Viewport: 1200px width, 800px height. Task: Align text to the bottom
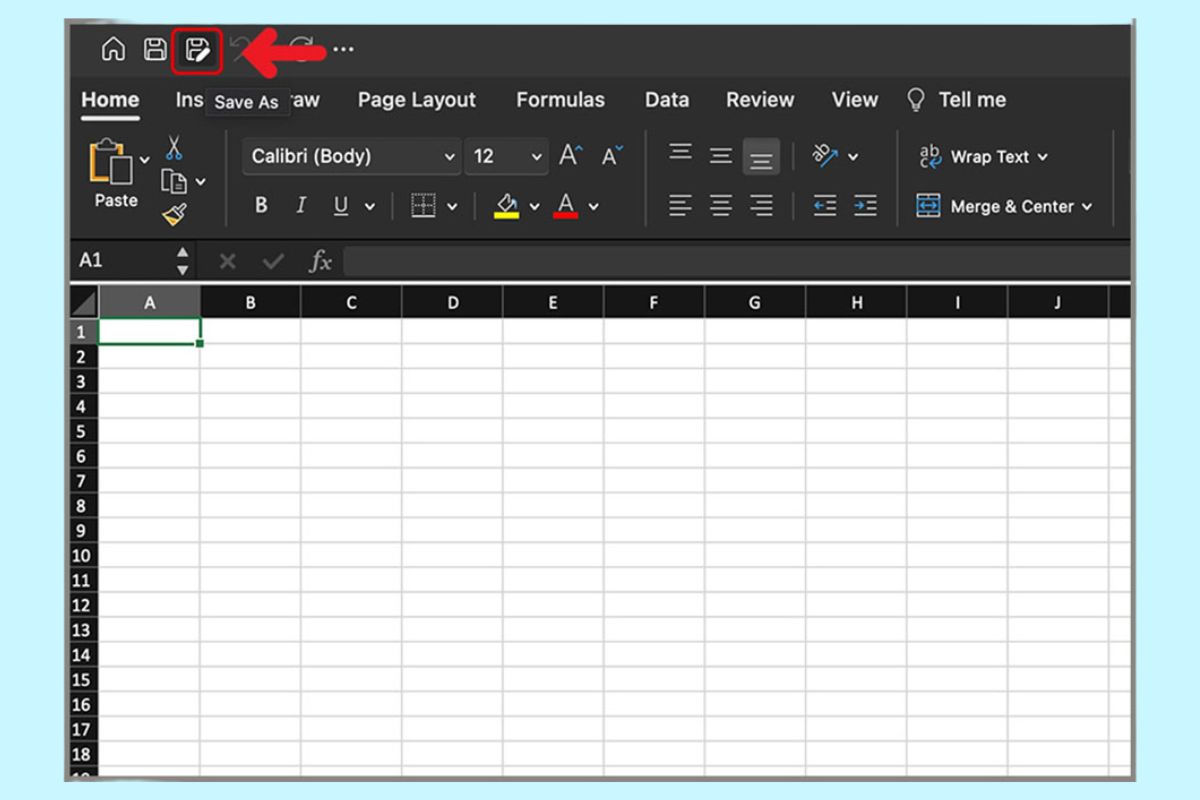762,158
